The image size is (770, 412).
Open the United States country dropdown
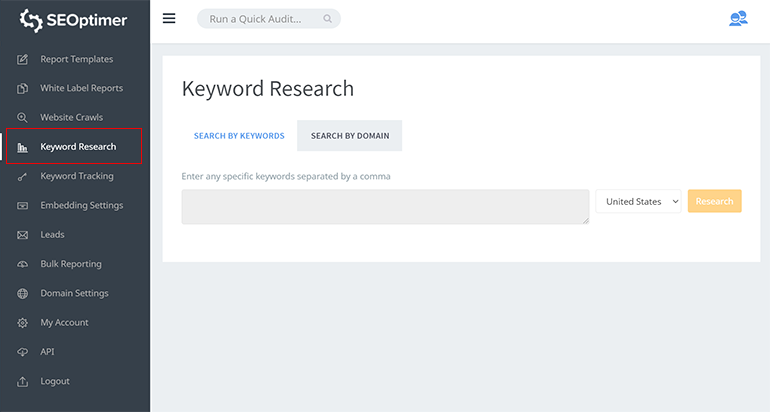[x=638, y=202]
